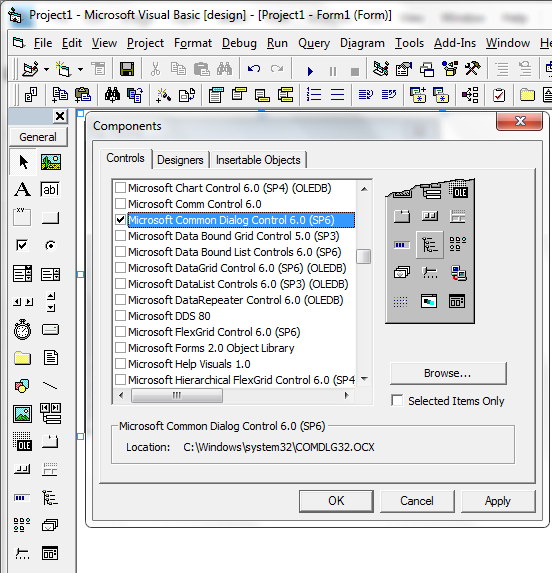Click the OK button
This screenshot has height=573, width=552.
(x=336, y=501)
